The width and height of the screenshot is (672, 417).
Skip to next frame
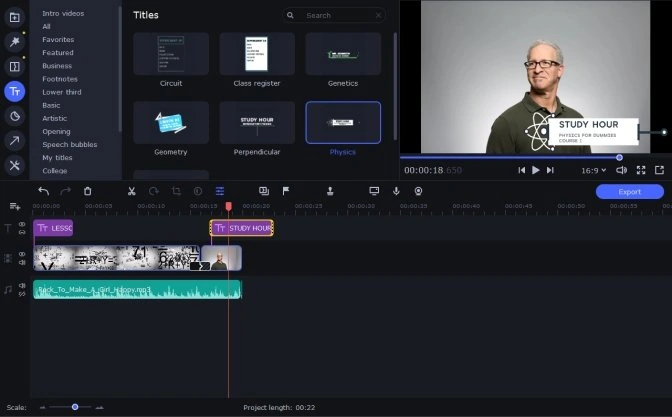pos(550,170)
